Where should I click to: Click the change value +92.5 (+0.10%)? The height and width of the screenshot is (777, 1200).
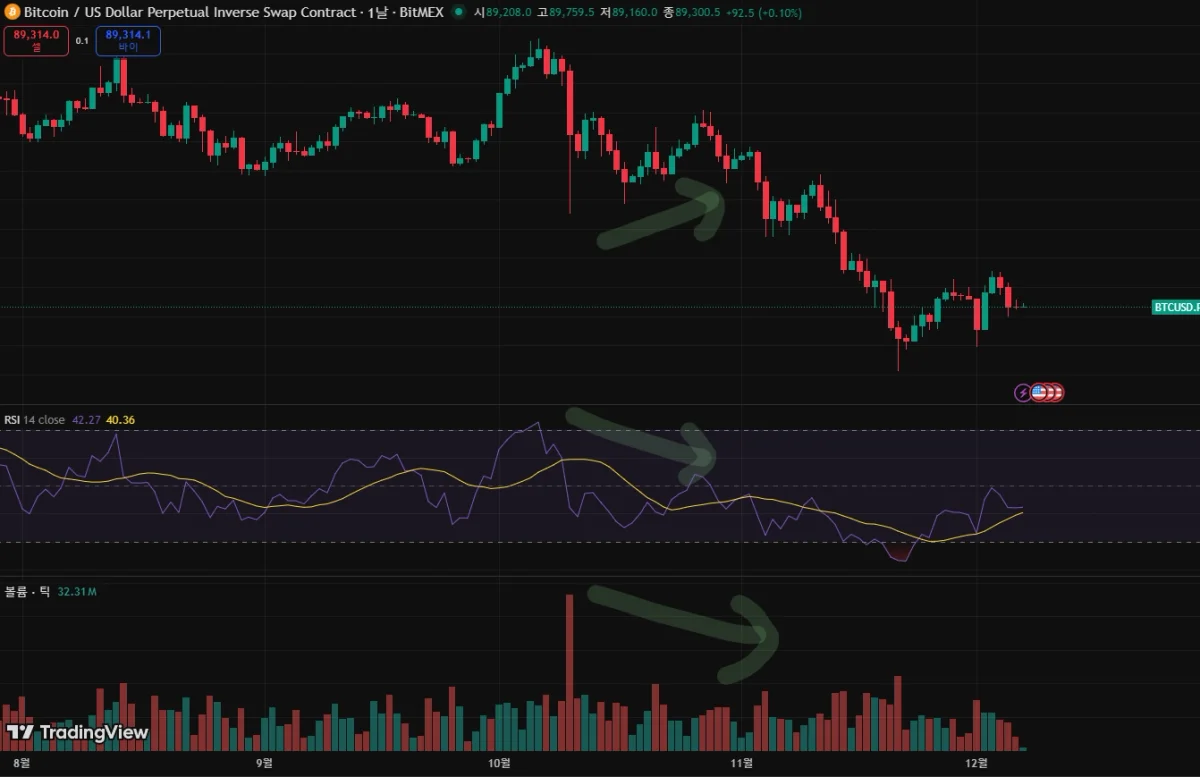(763, 13)
